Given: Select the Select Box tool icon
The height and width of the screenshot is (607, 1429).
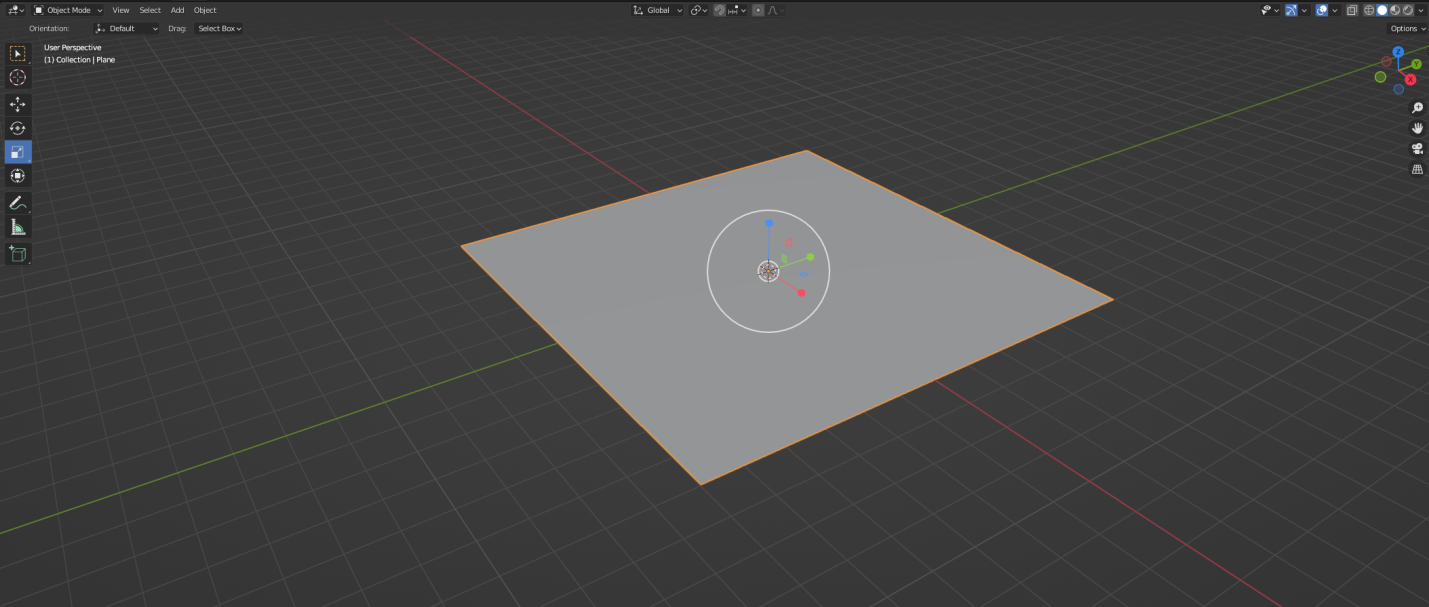Looking at the screenshot, I should (x=18, y=53).
